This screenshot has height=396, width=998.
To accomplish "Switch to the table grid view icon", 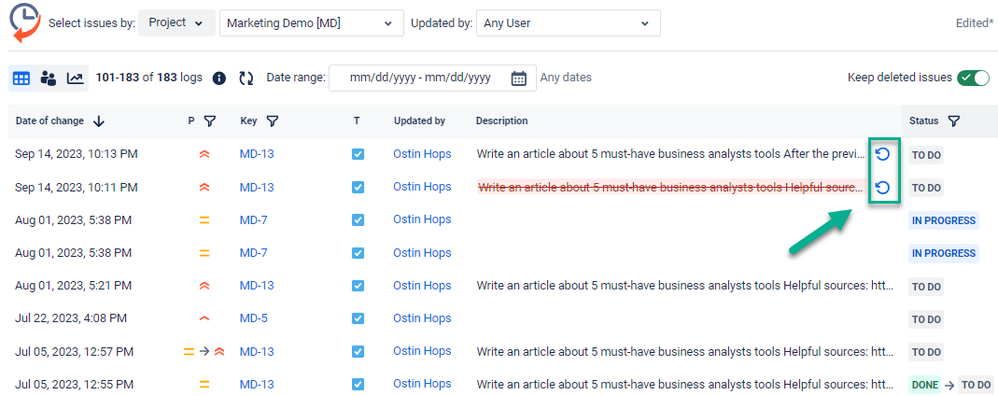I will coord(22,78).
